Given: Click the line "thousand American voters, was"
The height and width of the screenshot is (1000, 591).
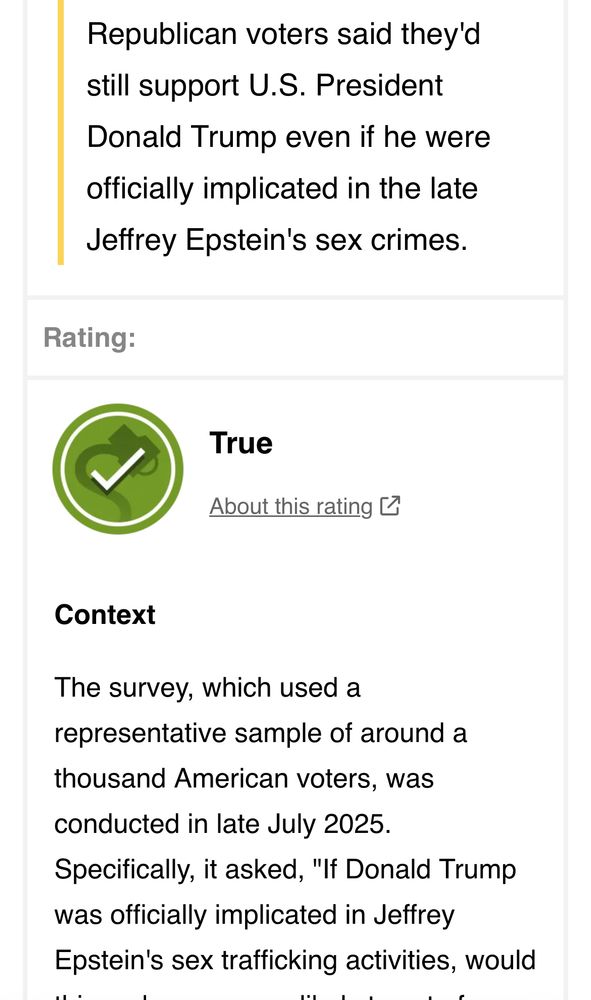Looking at the screenshot, I should pyautogui.click(x=244, y=779).
